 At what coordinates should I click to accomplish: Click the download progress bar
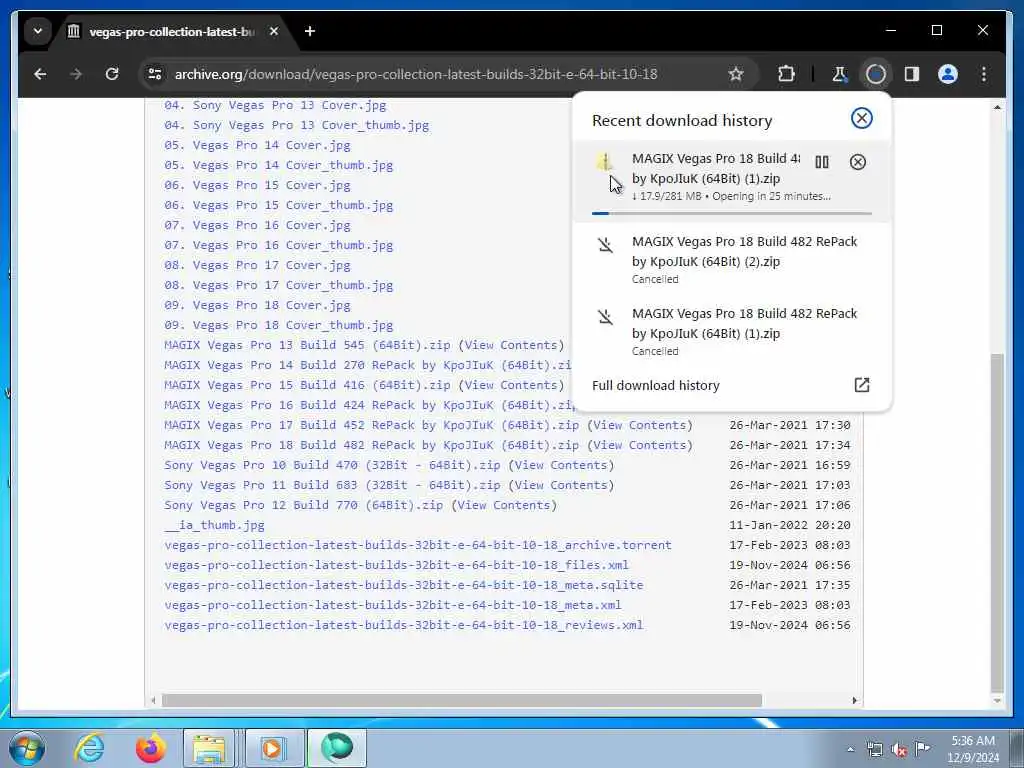pos(731,213)
